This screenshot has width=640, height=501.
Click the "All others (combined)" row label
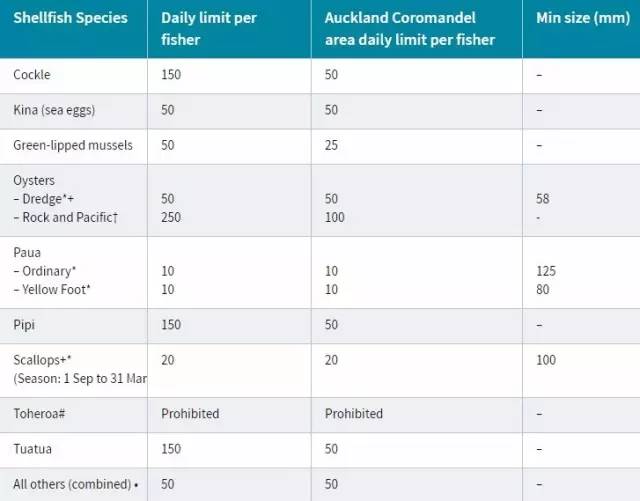pyautogui.click(x=72, y=484)
